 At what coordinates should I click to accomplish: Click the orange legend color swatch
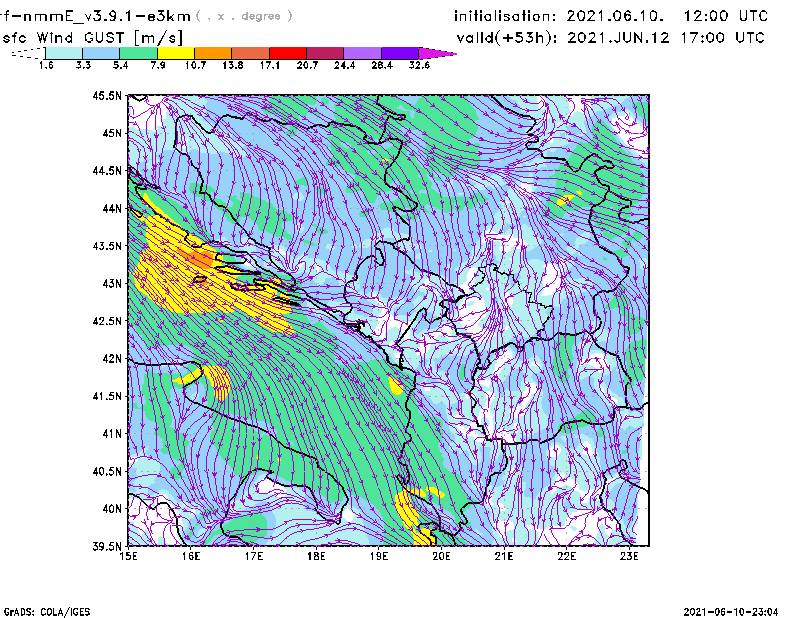click(x=213, y=53)
